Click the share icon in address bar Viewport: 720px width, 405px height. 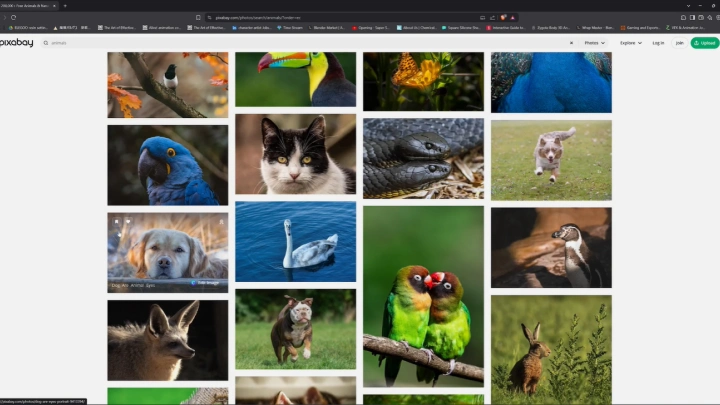492,17
